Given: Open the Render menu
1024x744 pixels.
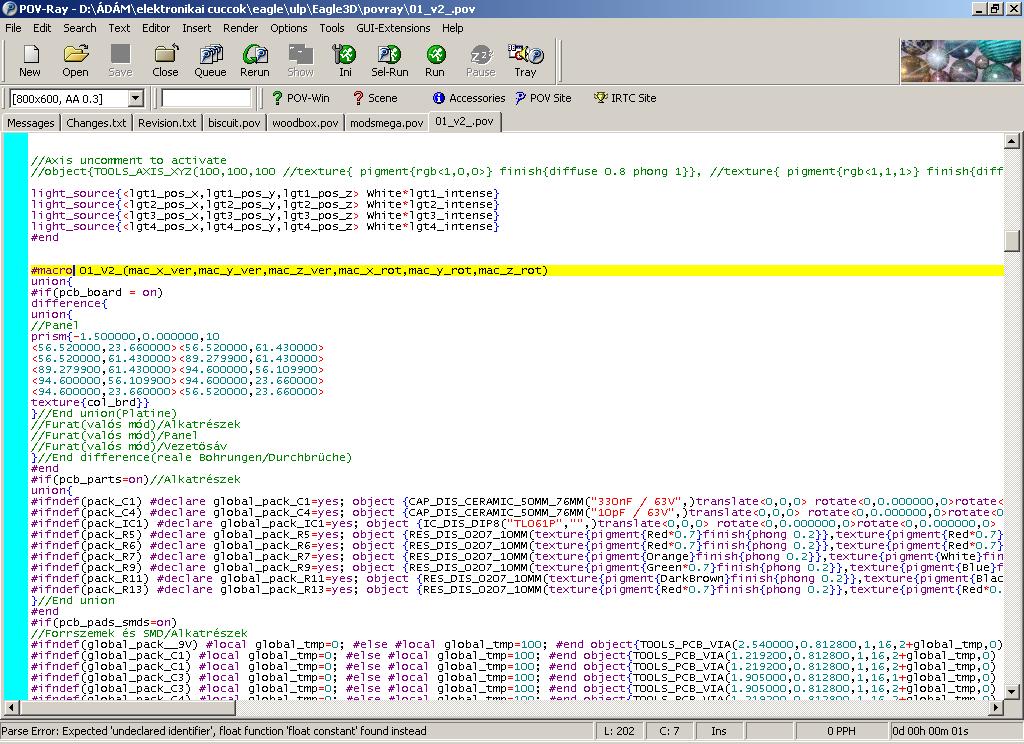Looking at the screenshot, I should click(x=240, y=28).
